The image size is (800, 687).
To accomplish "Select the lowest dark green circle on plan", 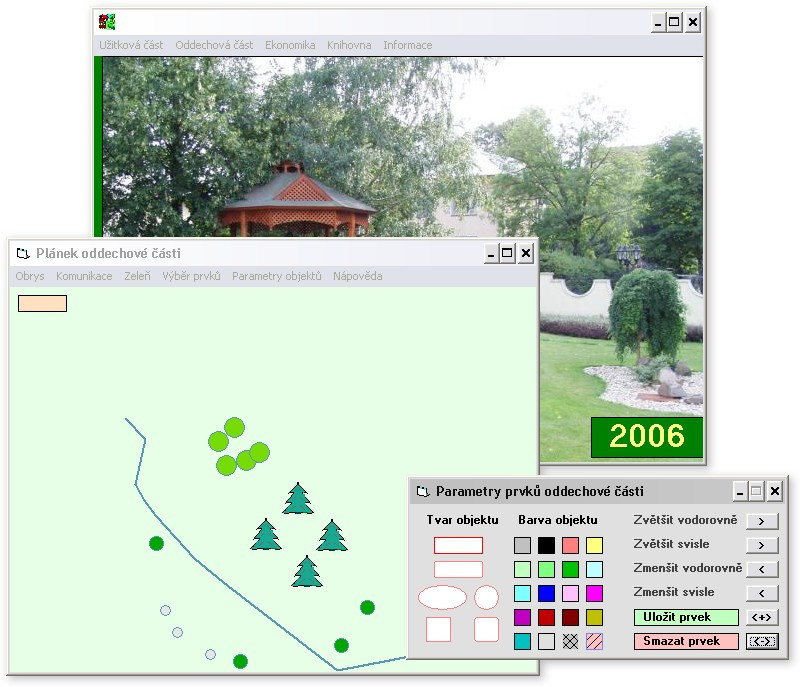I will click(240, 661).
